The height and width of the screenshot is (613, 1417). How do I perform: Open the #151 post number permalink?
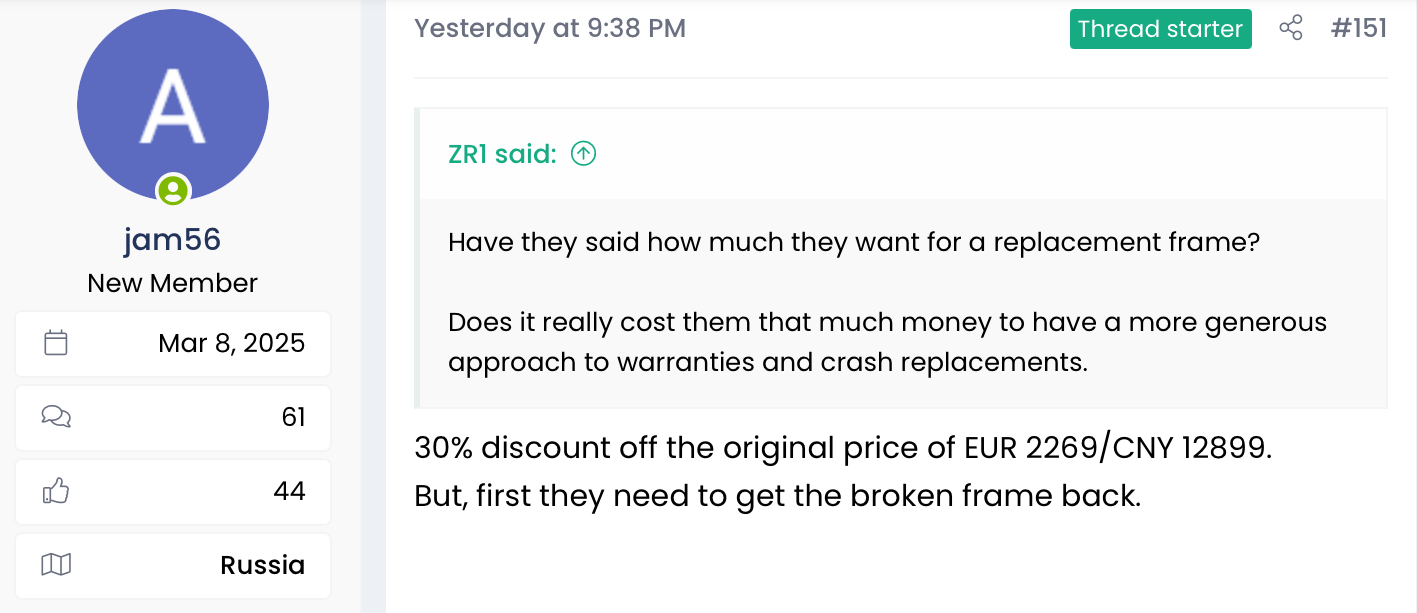point(1358,28)
